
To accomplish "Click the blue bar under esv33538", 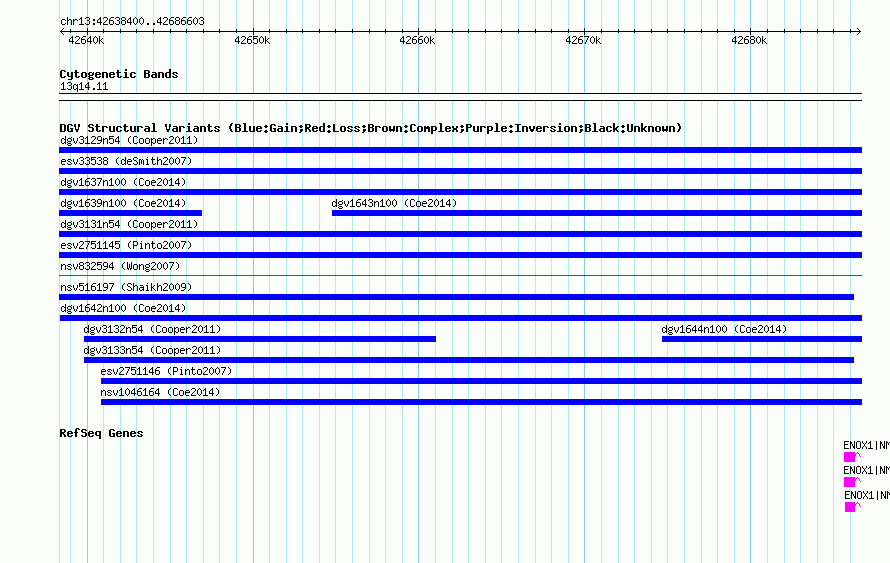I will (x=460, y=171).
